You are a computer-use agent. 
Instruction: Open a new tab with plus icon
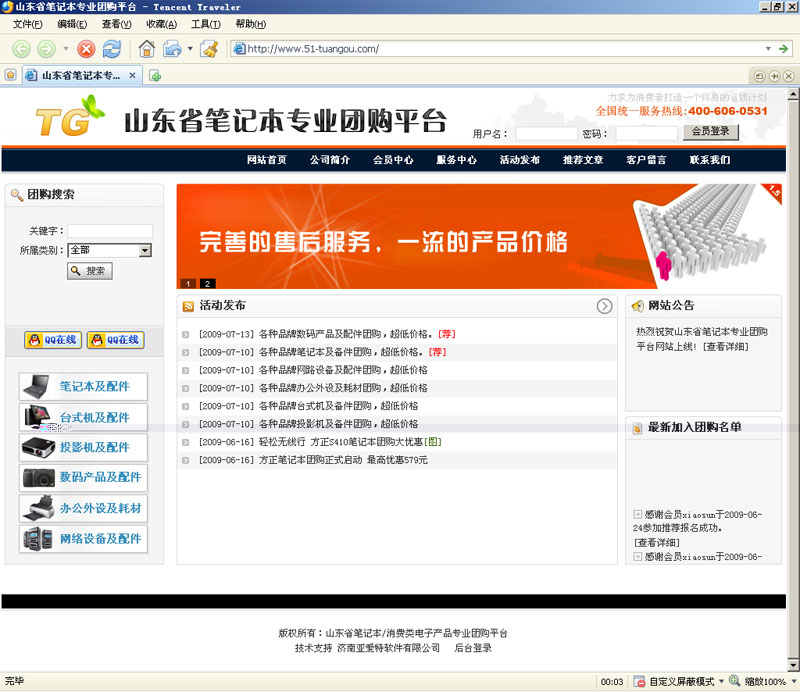[155, 76]
